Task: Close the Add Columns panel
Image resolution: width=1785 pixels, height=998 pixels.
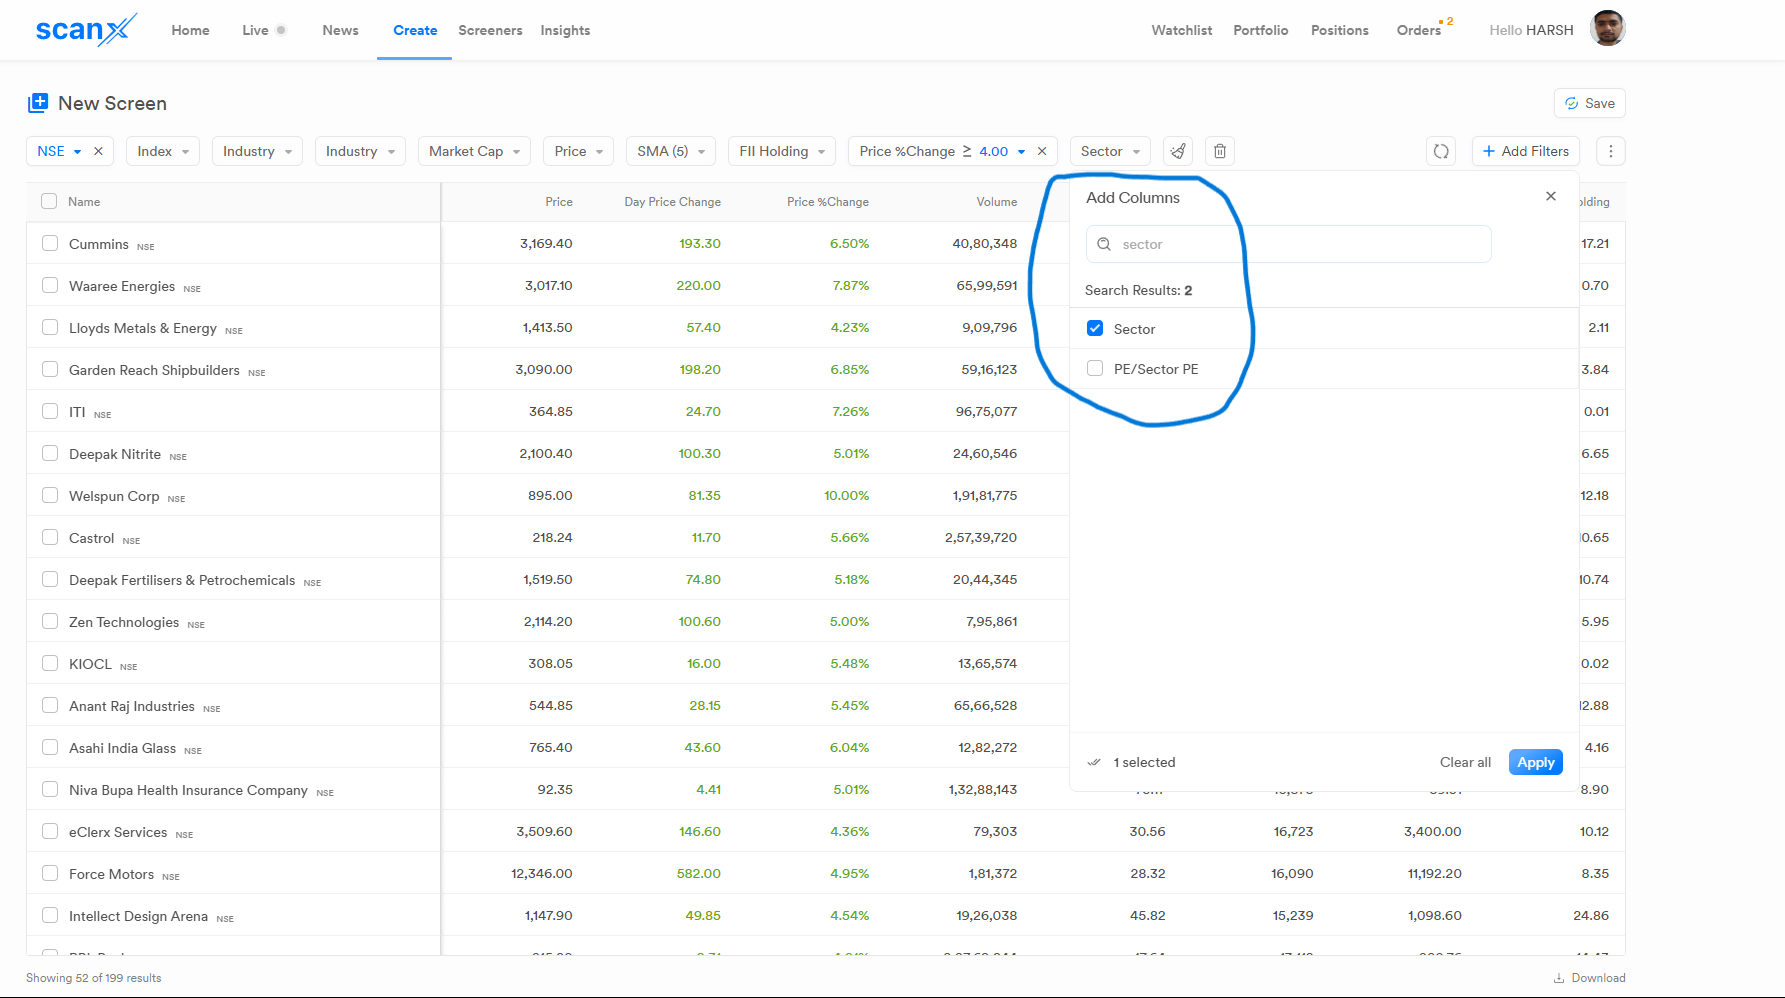Action: pyautogui.click(x=1551, y=196)
